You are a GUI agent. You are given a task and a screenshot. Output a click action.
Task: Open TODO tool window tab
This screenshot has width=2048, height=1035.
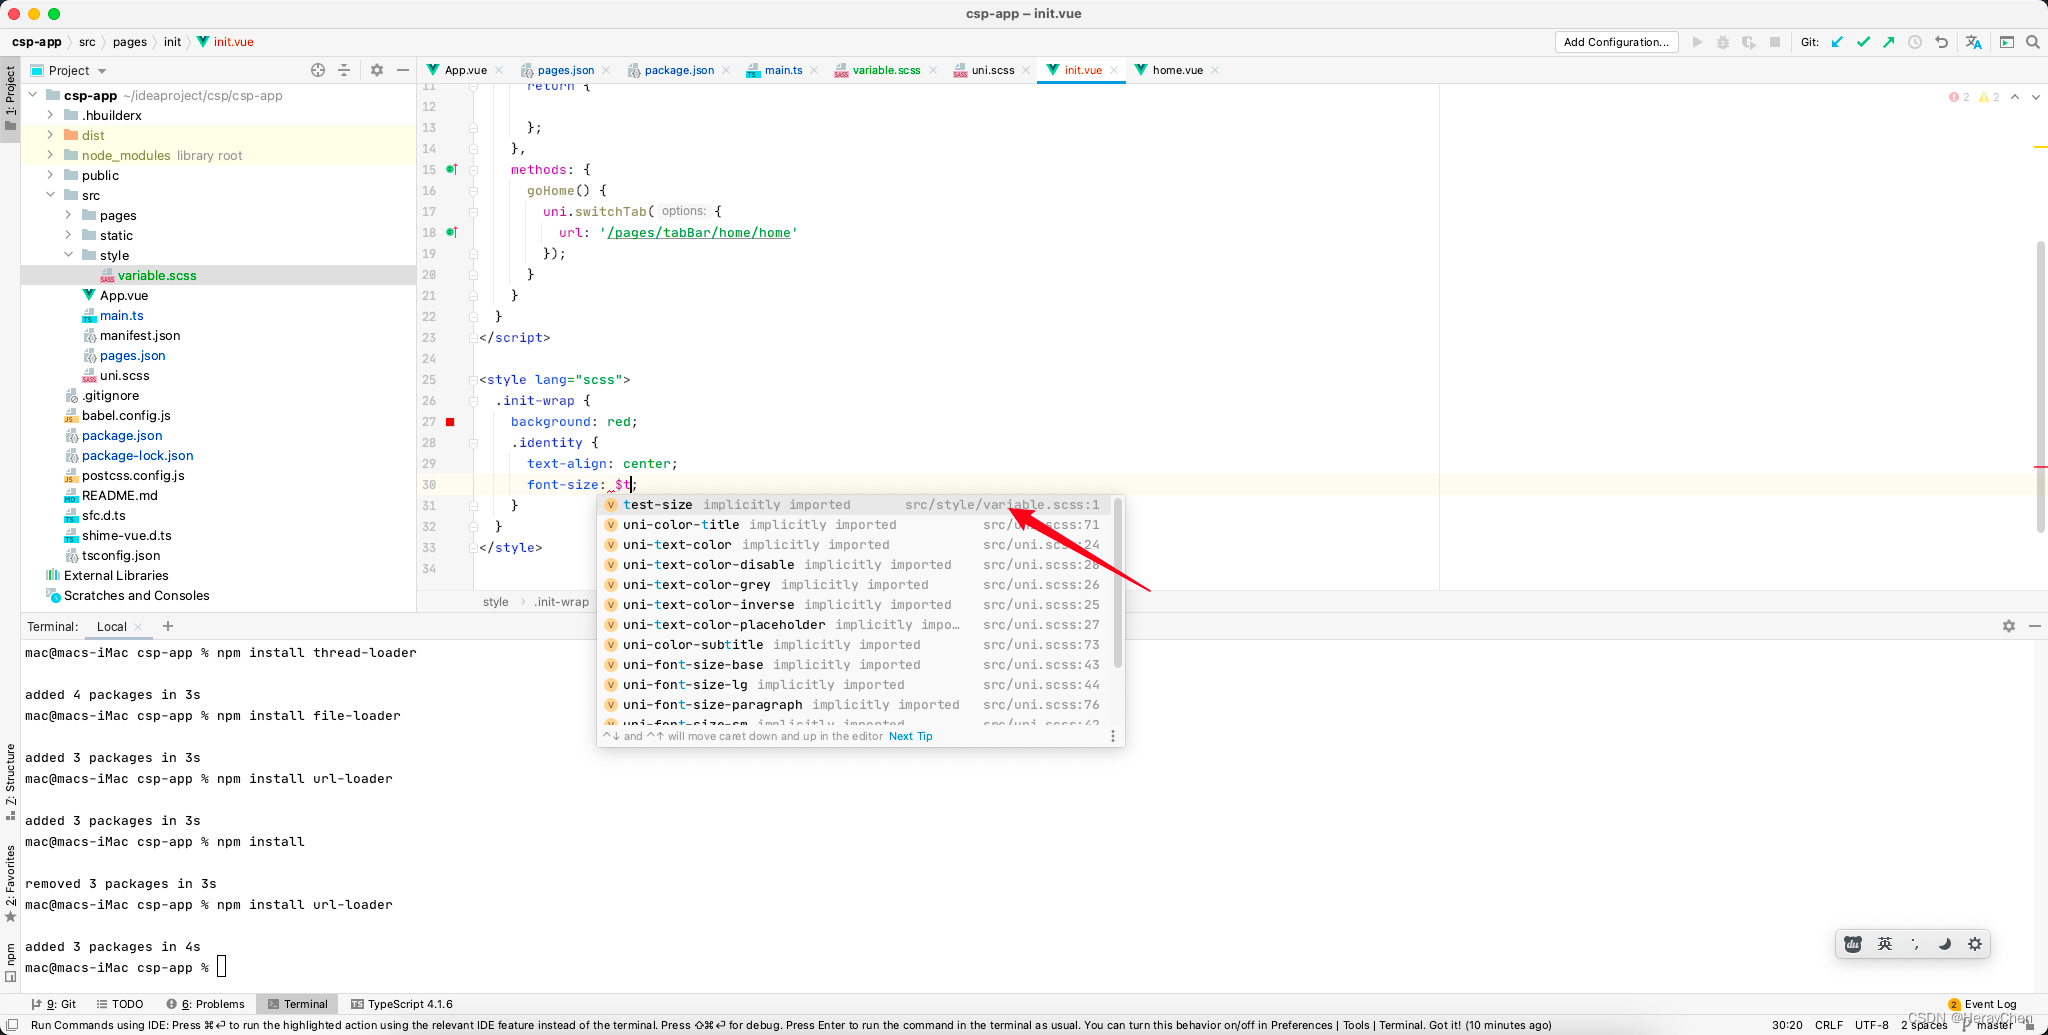120,1004
